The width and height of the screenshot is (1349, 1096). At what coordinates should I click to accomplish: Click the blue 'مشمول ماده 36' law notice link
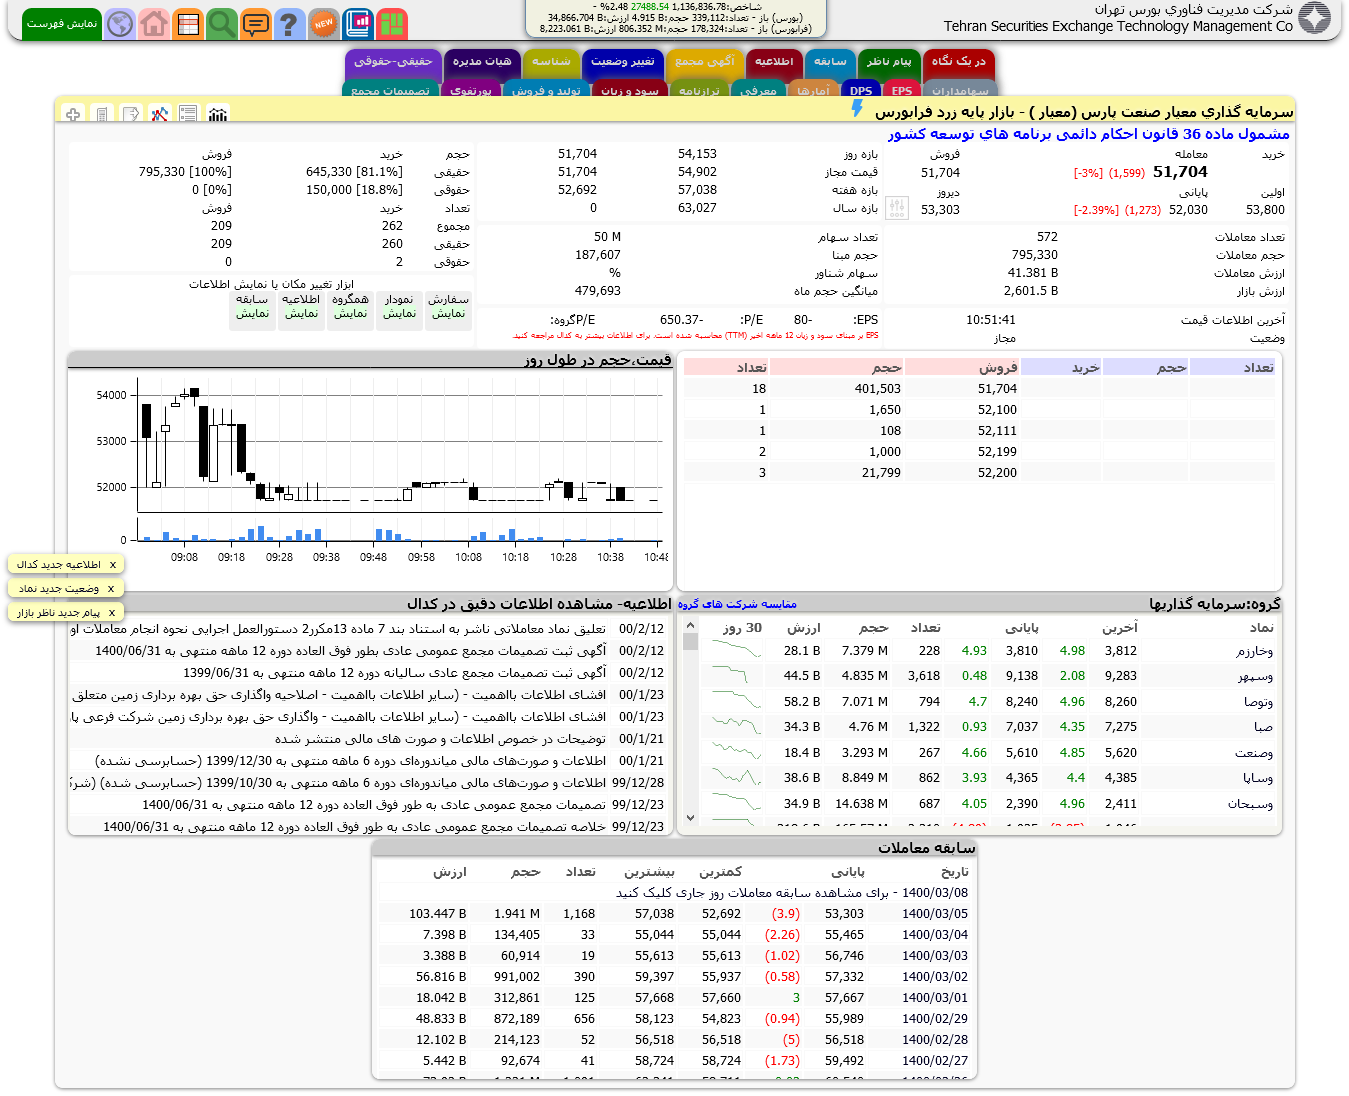[x=1088, y=134]
